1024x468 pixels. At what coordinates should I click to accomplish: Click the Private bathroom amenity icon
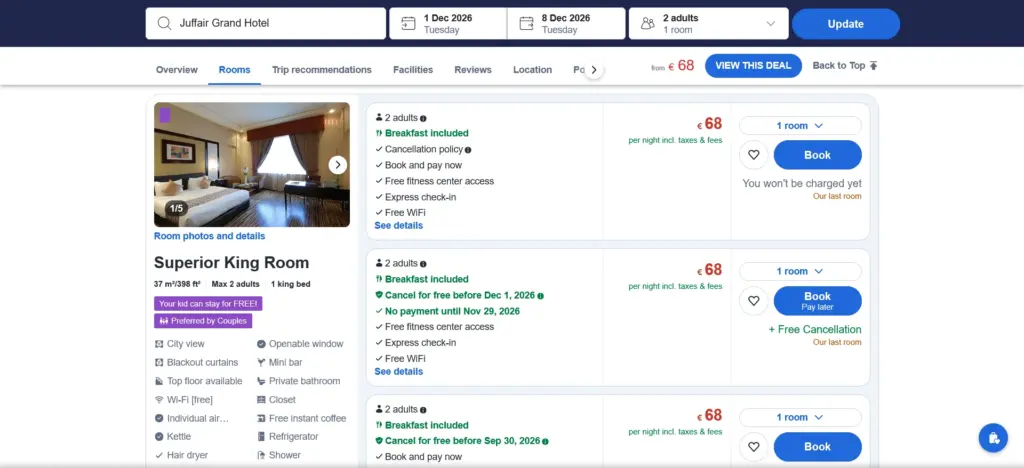261,381
